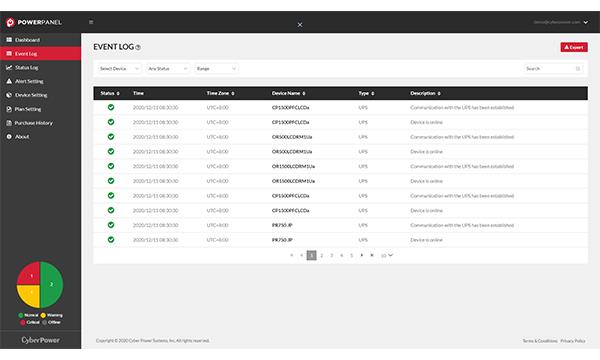Focus the Search input field

tap(553, 68)
